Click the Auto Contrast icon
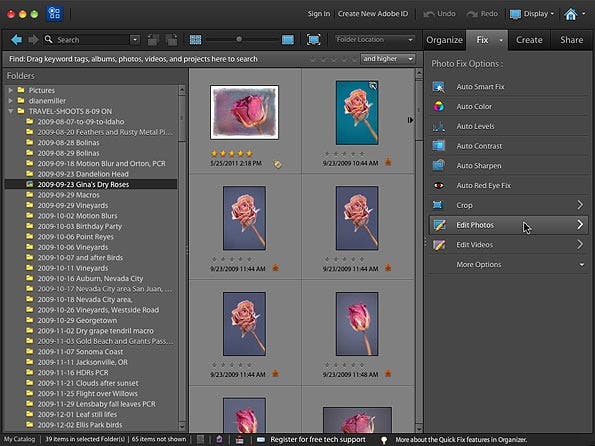595x446 pixels. pyautogui.click(x=439, y=146)
